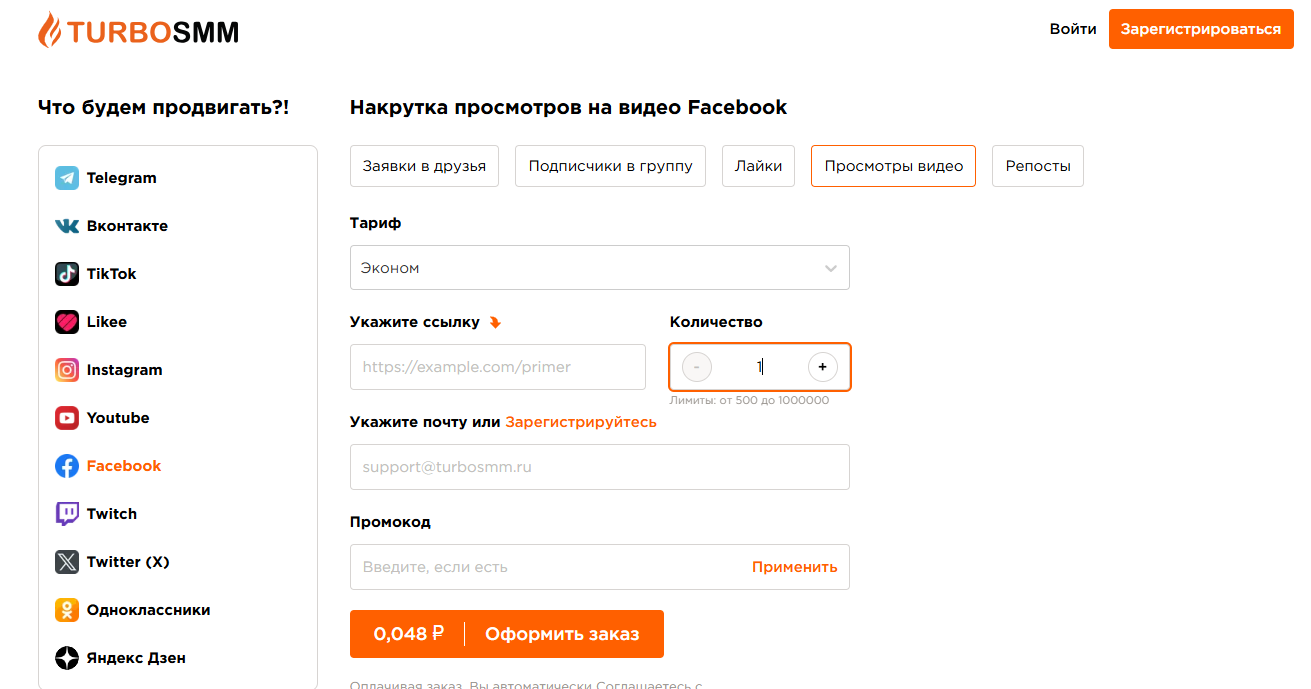The width and height of the screenshot is (1311, 689).
Task: Decrease quantity with the minus button
Action: (697, 367)
